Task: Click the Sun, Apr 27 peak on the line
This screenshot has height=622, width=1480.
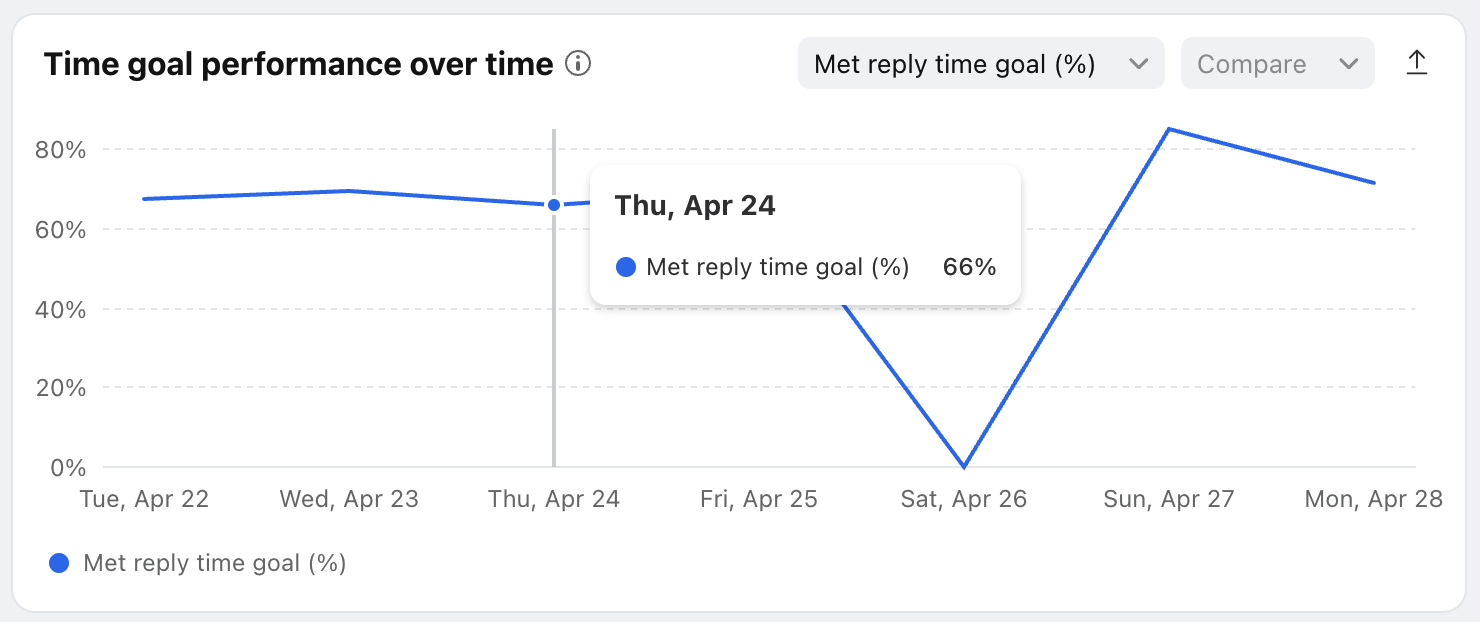Action: coord(1169,129)
